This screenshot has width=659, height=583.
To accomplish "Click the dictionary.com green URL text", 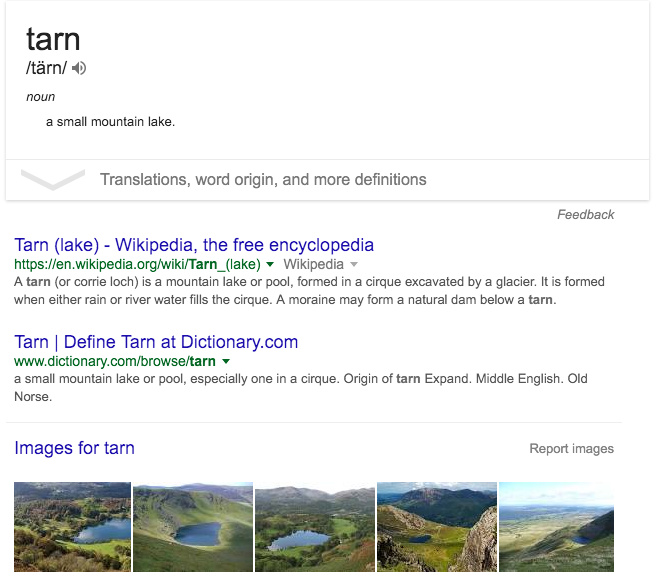I will (115, 362).
